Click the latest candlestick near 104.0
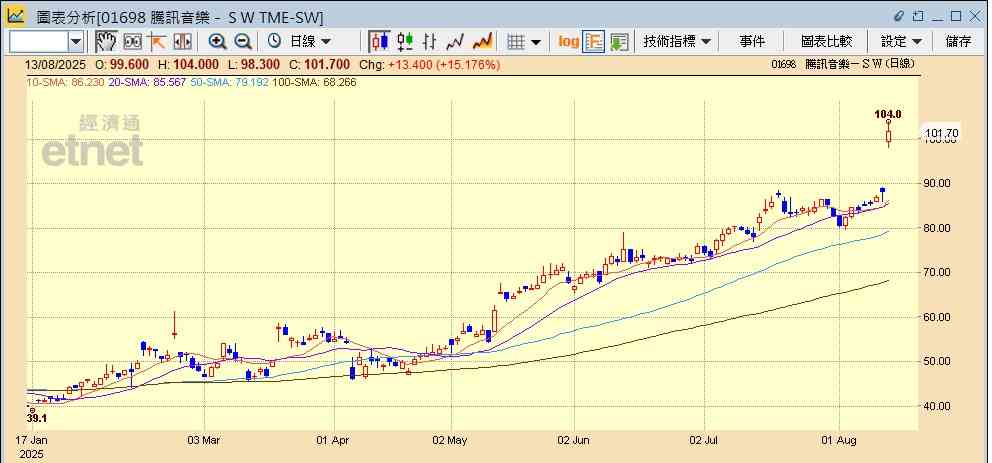Viewport: 992px width, 463px height. (x=889, y=135)
